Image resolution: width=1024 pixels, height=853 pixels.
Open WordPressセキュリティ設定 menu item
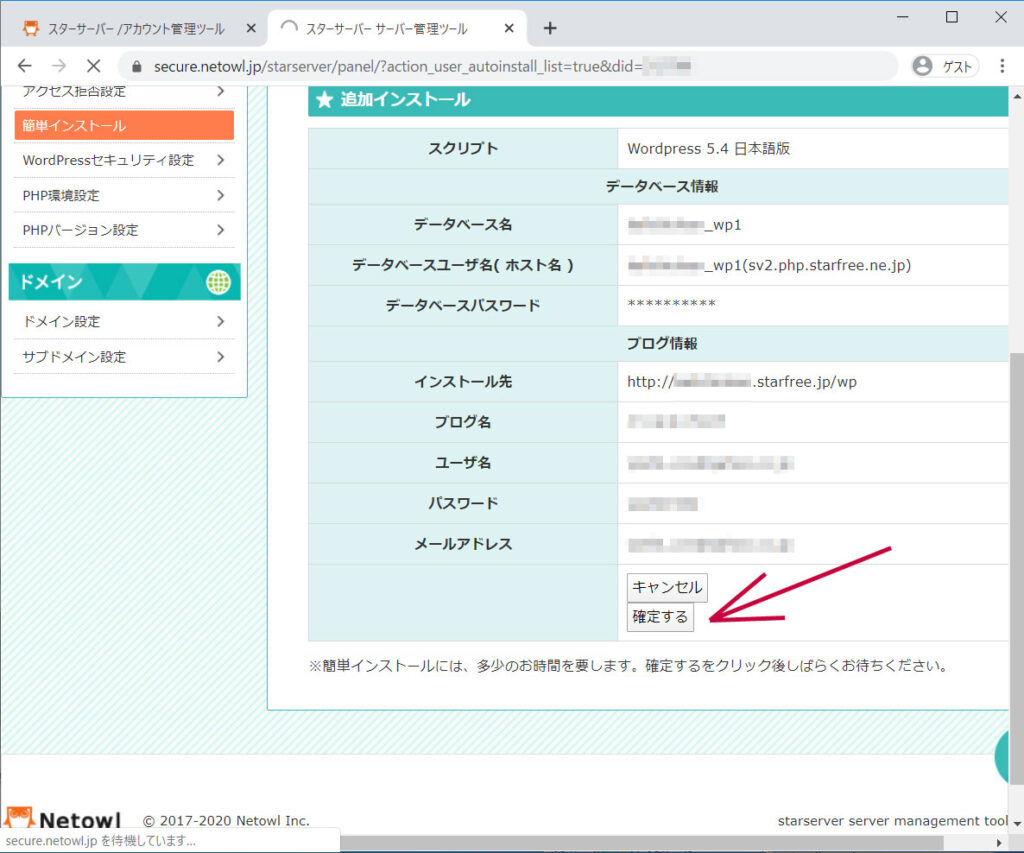pyautogui.click(x=124, y=160)
